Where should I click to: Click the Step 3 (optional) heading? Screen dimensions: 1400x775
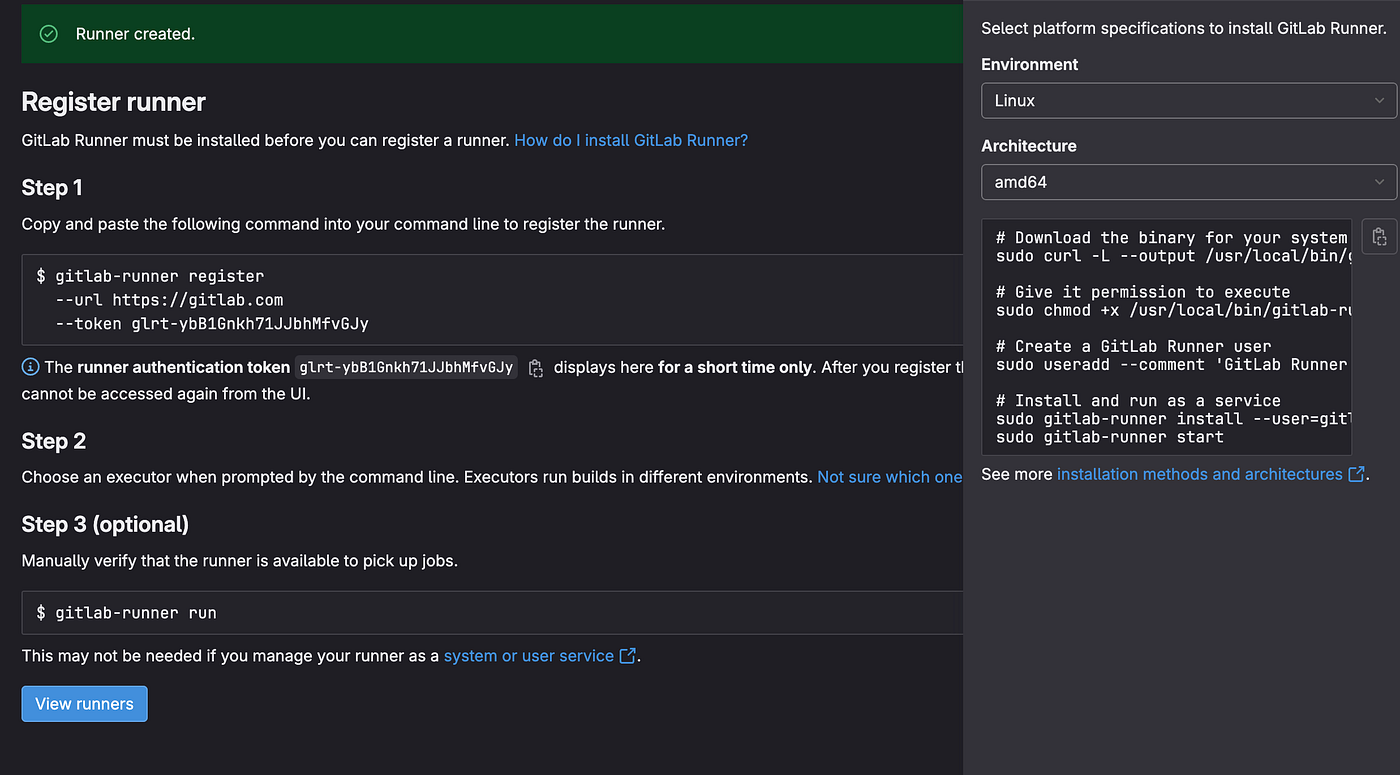pyautogui.click(x=105, y=524)
